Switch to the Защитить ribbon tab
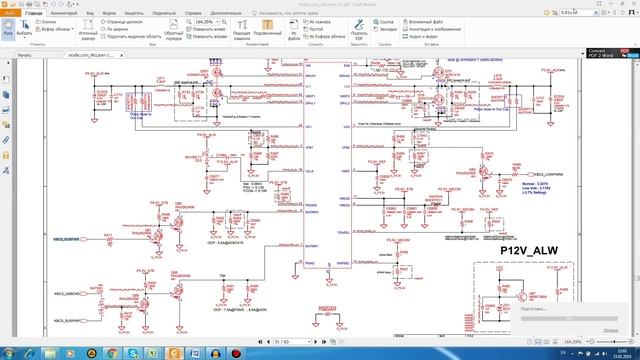The image size is (640, 360). 133,13
